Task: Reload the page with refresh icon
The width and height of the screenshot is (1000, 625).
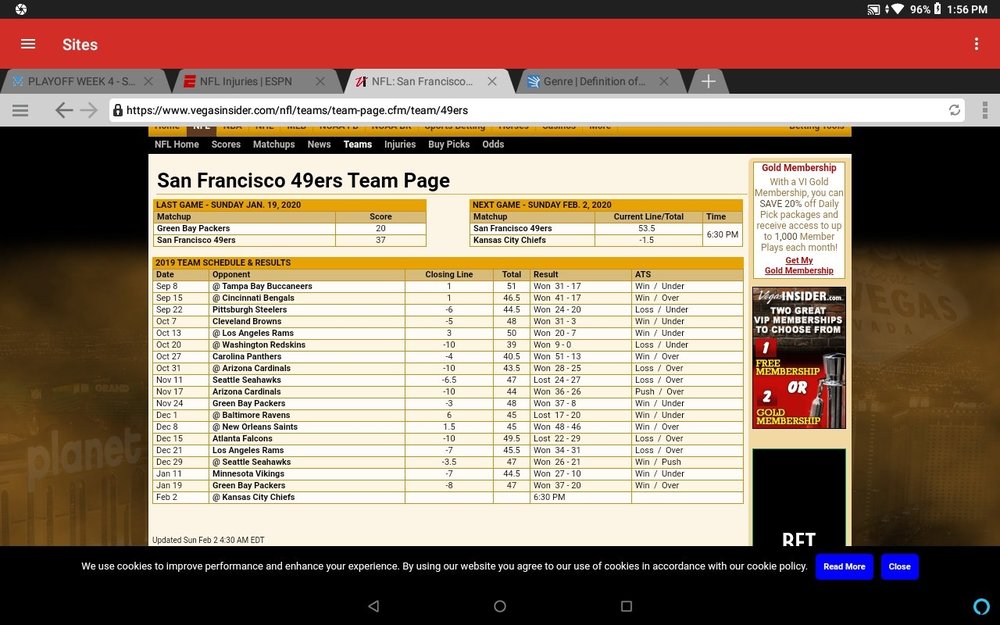Action: pos(954,110)
